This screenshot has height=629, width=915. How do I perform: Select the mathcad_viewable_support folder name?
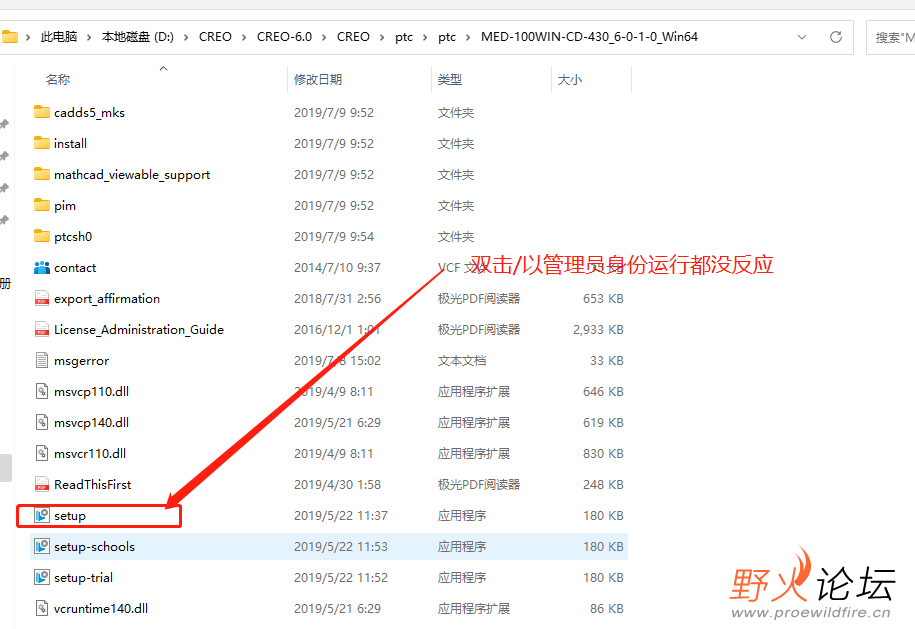pos(132,174)
